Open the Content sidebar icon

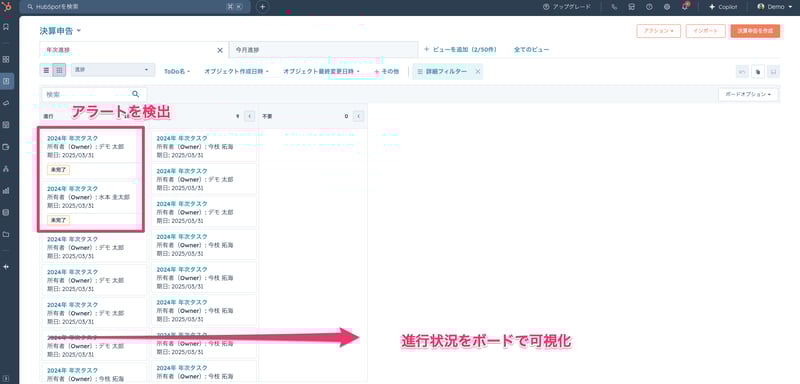tap(6, 125)
